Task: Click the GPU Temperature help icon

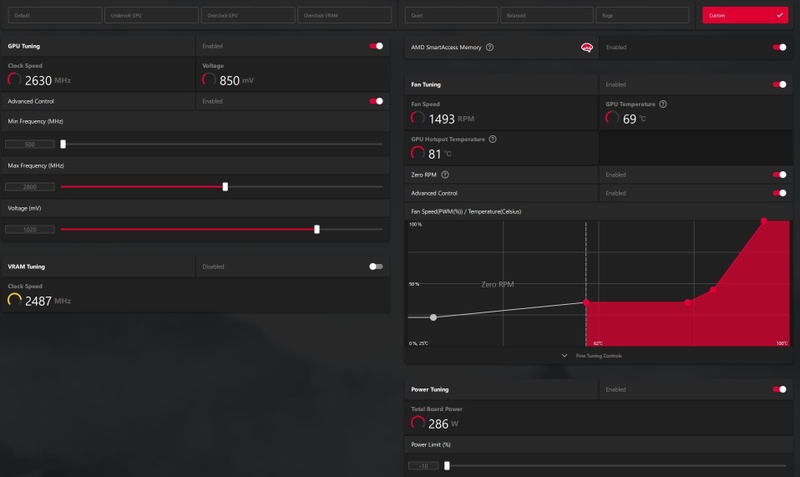Action: (663, 104)
